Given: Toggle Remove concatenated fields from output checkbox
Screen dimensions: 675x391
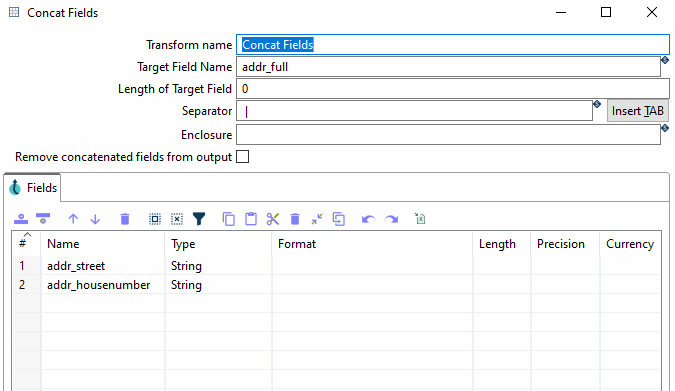Looking at the screenshot, I should click(243, 157).
